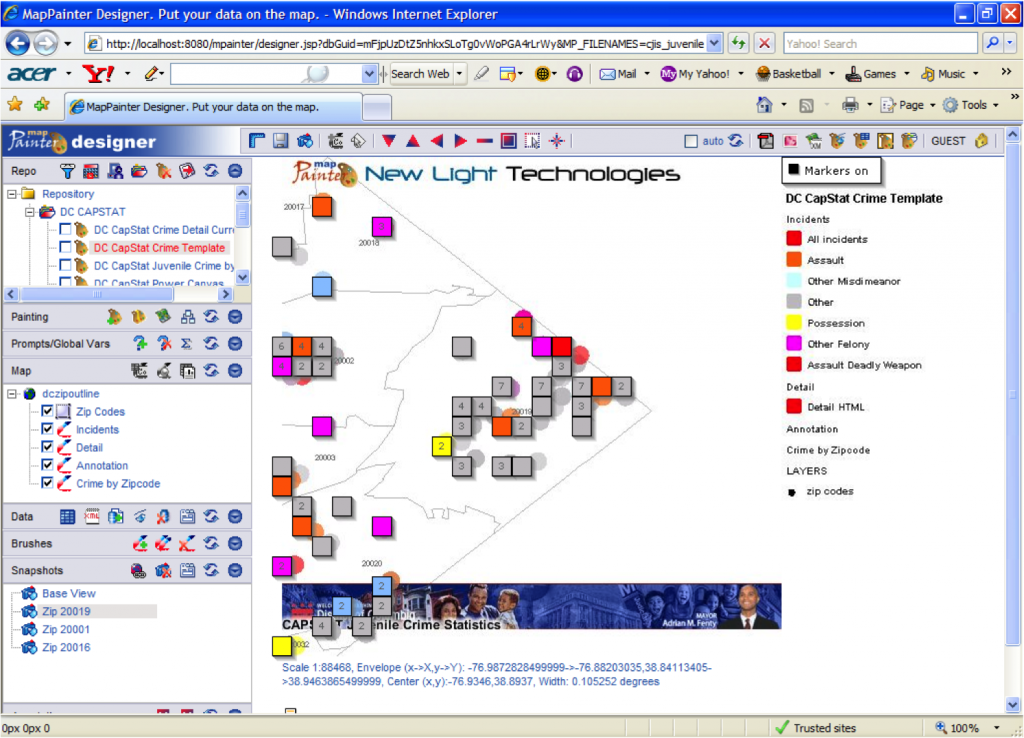This screenshot has width=1024, height=738.
Task: Click the add painting icon in Painting panel
Action: tap(115, 317)
